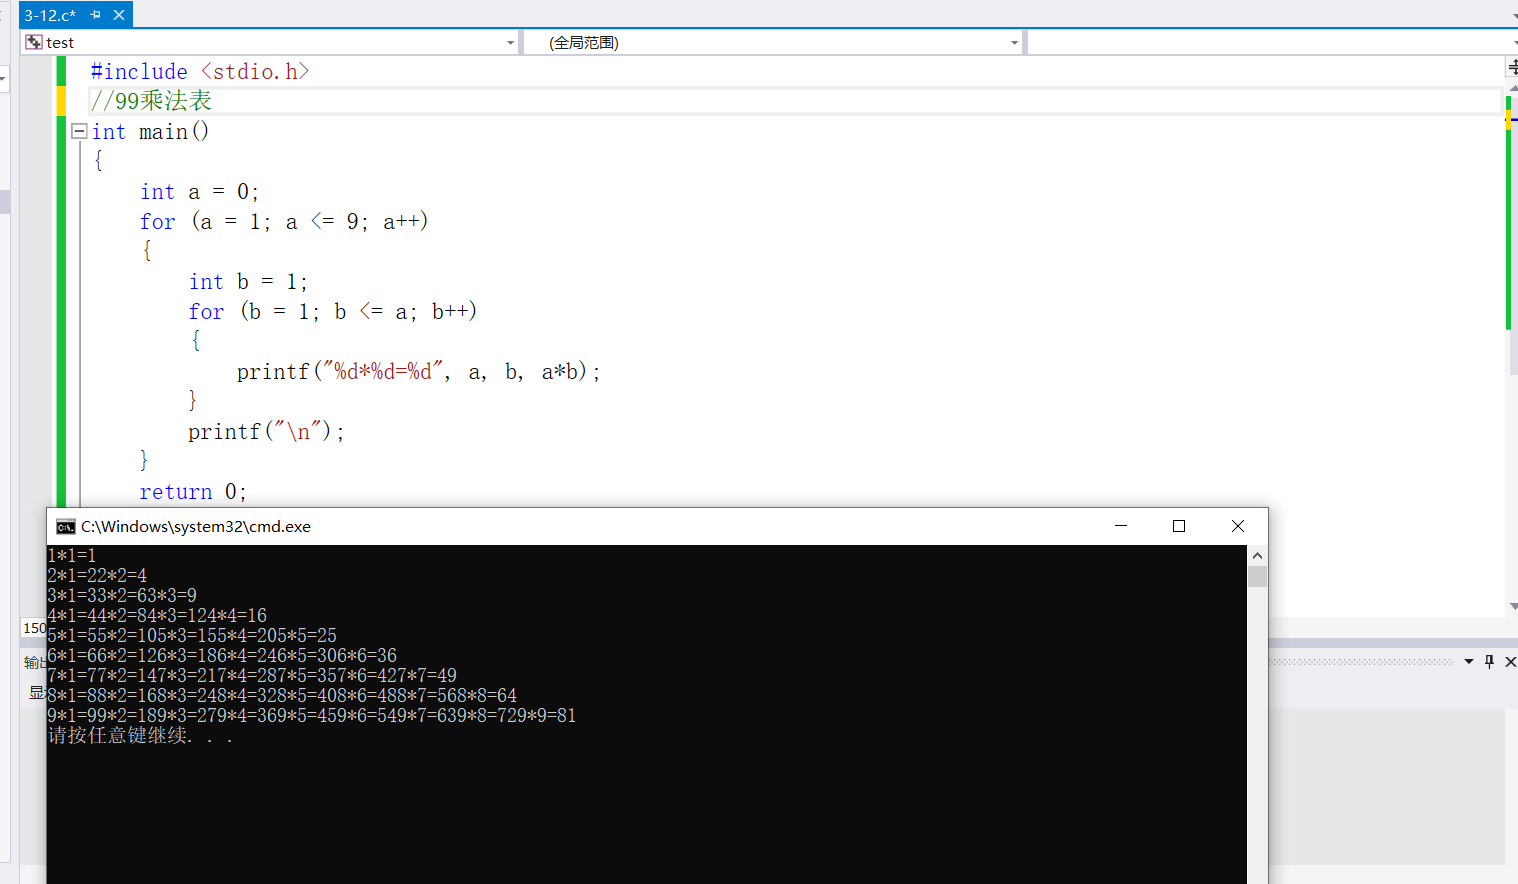This screenshot has height=884, width=1518.
Task: Close the 3-12.c* editor tab
Action: (x=119, y=15)
